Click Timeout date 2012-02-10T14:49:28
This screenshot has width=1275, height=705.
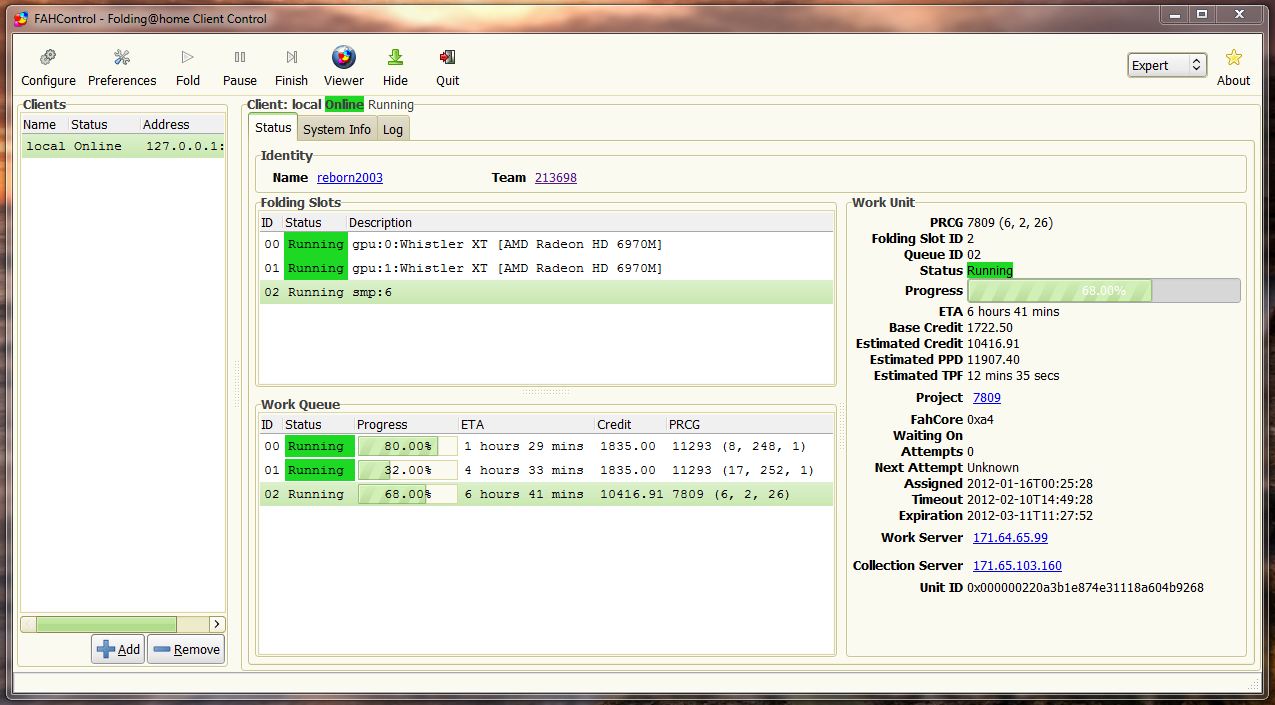[1030, 499]
